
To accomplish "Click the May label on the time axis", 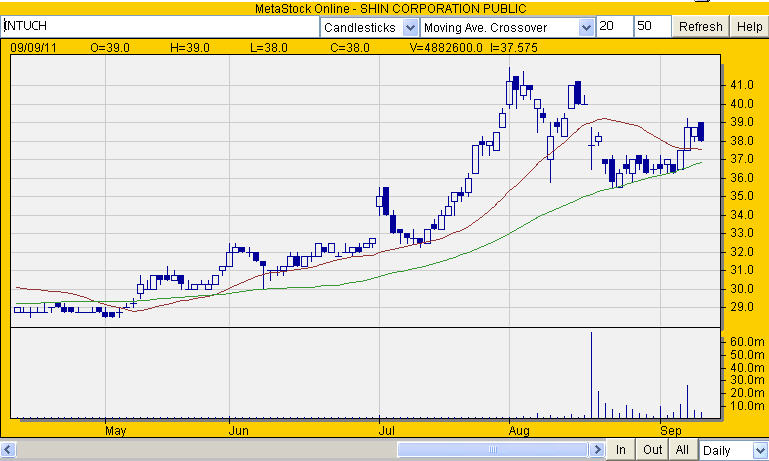I will tap(116, 431).
